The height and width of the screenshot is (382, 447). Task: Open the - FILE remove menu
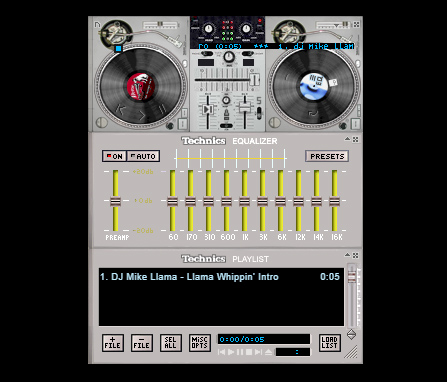[142, 343]
